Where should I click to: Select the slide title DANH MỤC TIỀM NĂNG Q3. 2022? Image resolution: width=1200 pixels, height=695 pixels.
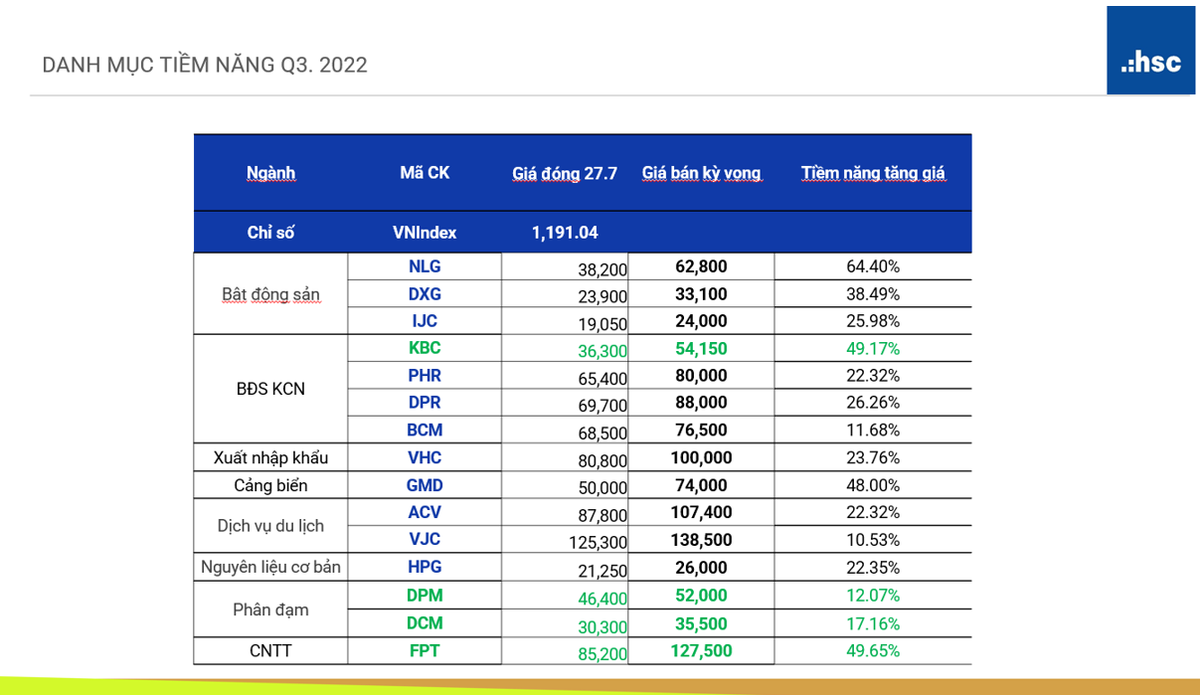click(205, 66)
